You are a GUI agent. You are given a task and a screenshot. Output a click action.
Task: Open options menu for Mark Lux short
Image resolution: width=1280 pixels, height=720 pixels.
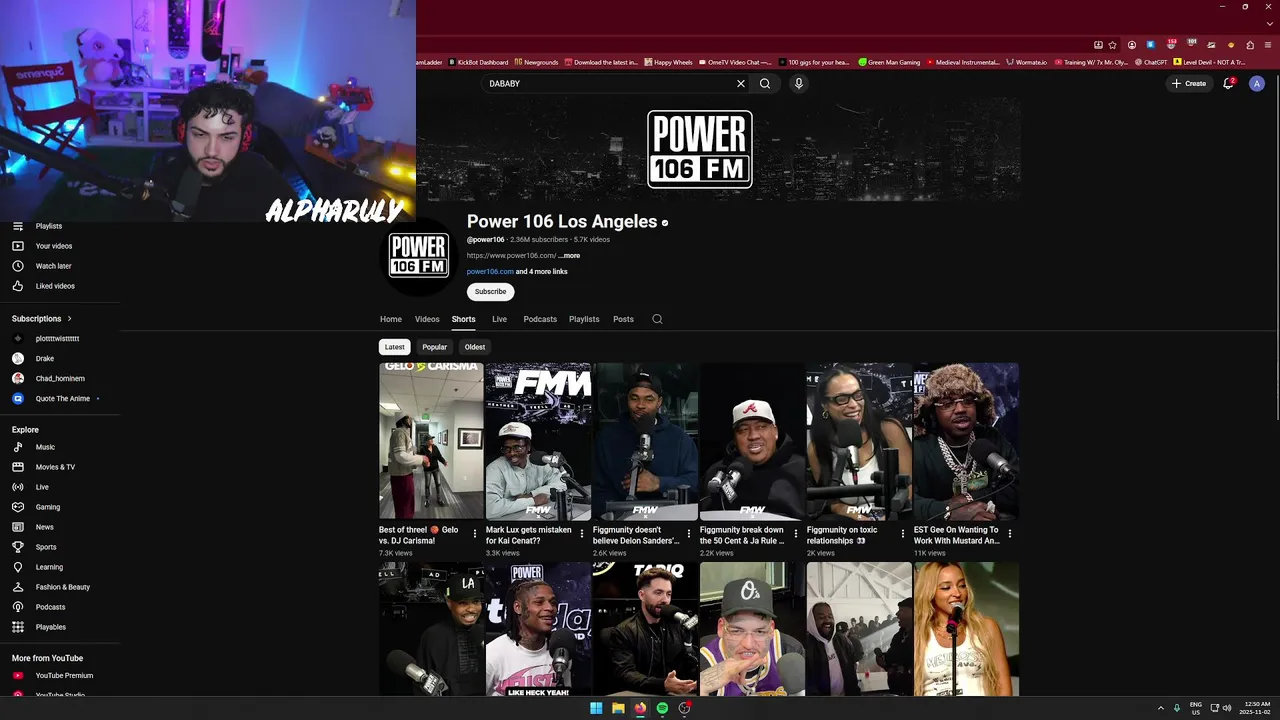tap(582, 534)
